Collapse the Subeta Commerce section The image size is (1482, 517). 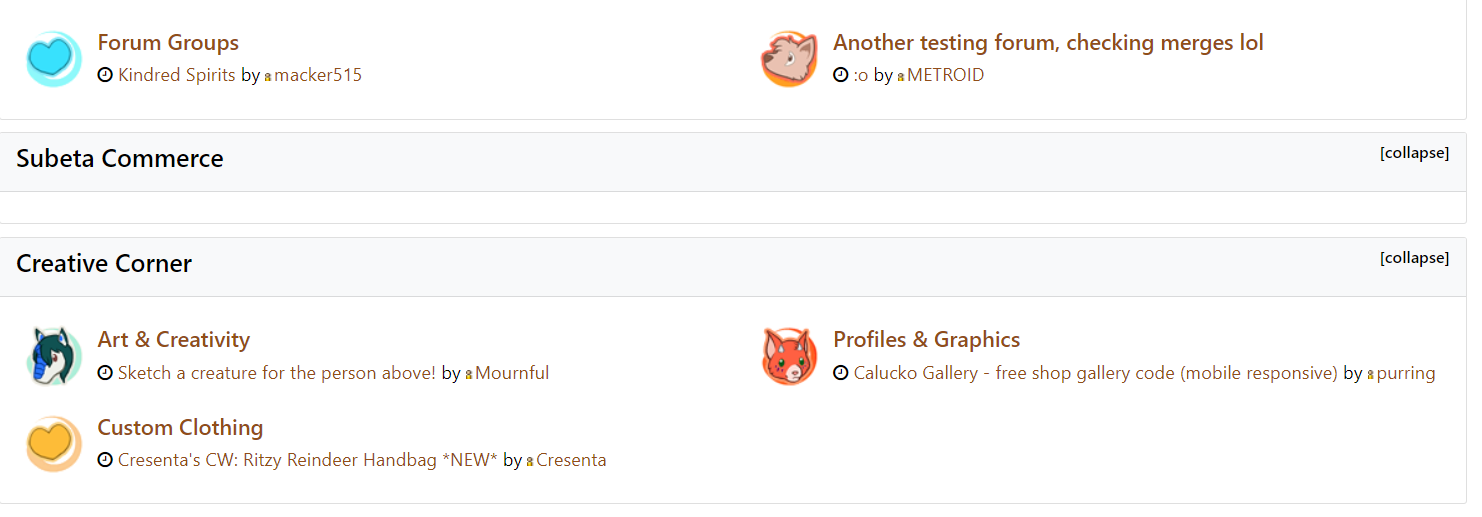coord(1414,153)
